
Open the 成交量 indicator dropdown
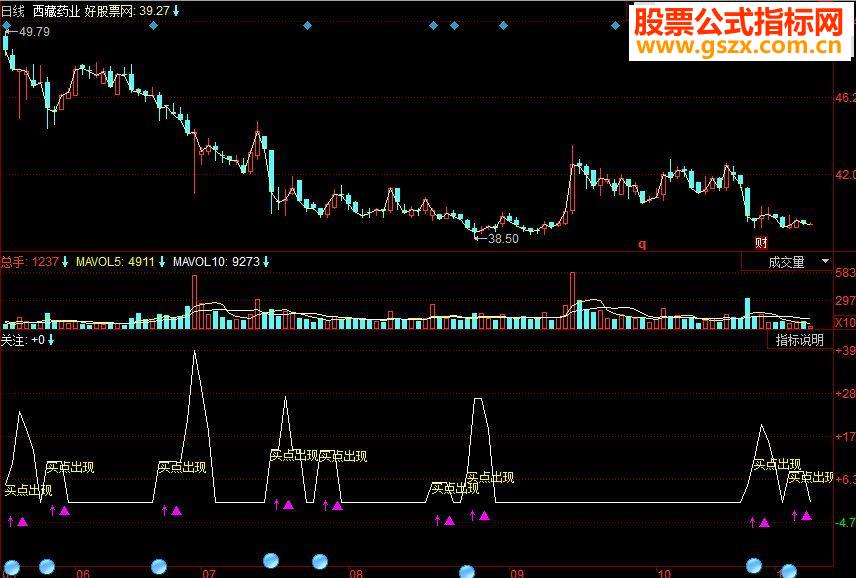790,259
